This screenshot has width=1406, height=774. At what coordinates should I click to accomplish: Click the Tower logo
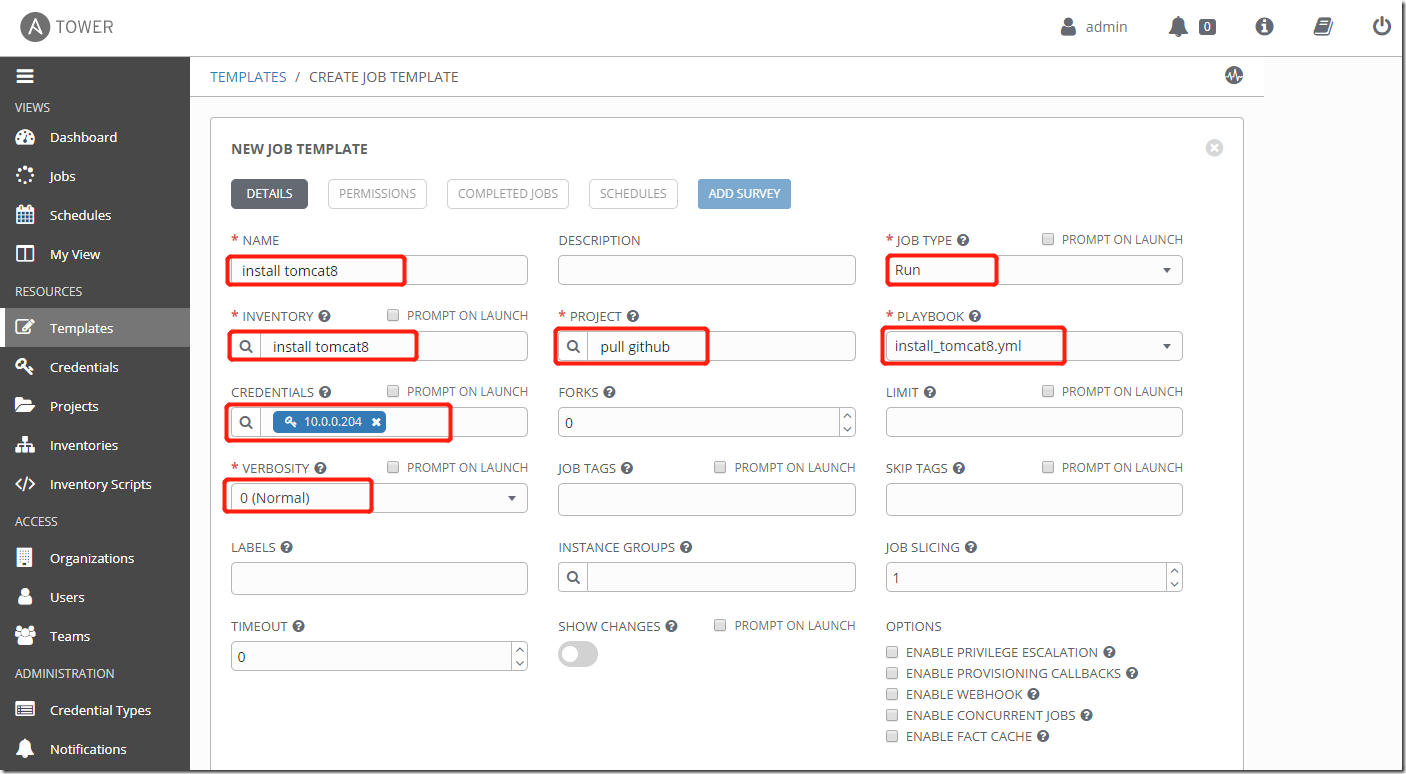pos(67,27)
